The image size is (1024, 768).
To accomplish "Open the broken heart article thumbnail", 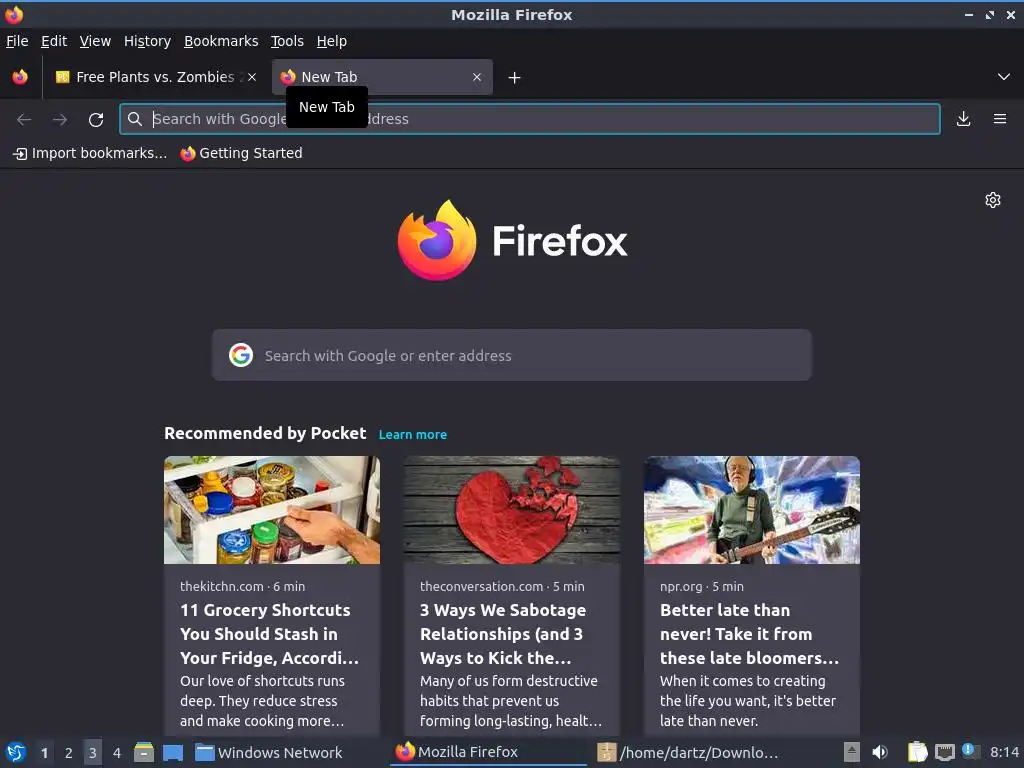I will (x=511, y=509).
